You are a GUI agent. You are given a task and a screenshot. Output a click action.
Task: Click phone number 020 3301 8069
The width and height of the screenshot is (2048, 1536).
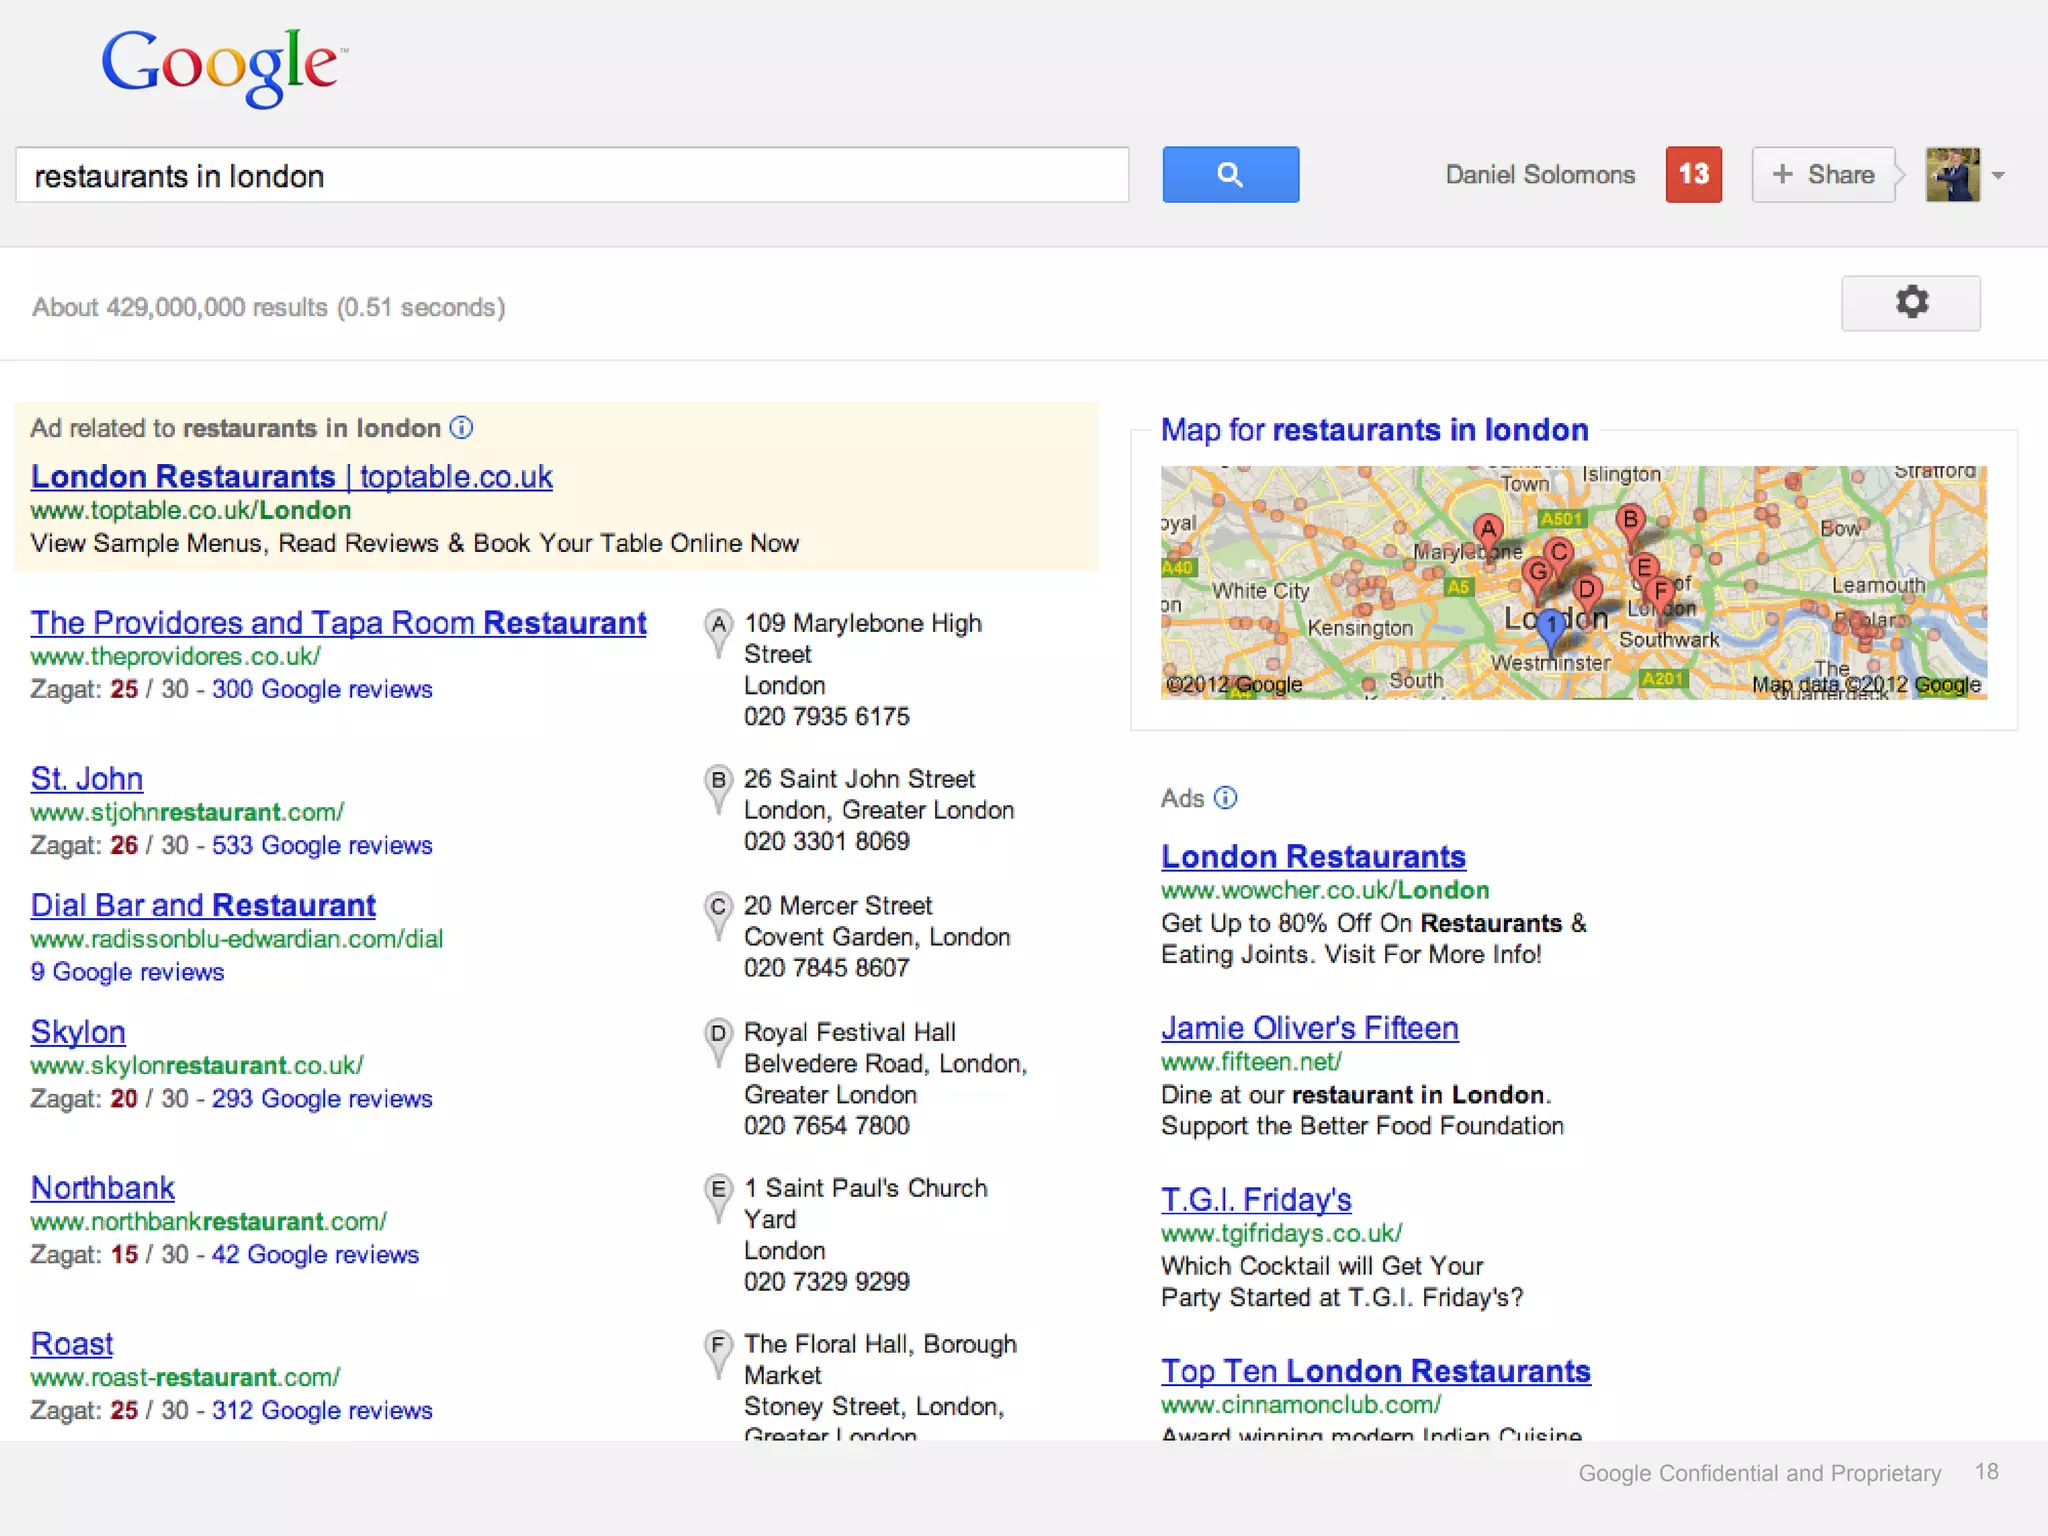(827, 842)
